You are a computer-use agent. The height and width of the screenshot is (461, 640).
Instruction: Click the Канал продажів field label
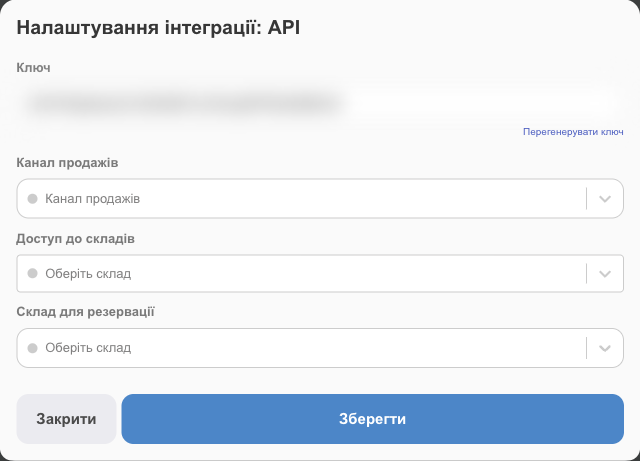click(x=67, y=163)
